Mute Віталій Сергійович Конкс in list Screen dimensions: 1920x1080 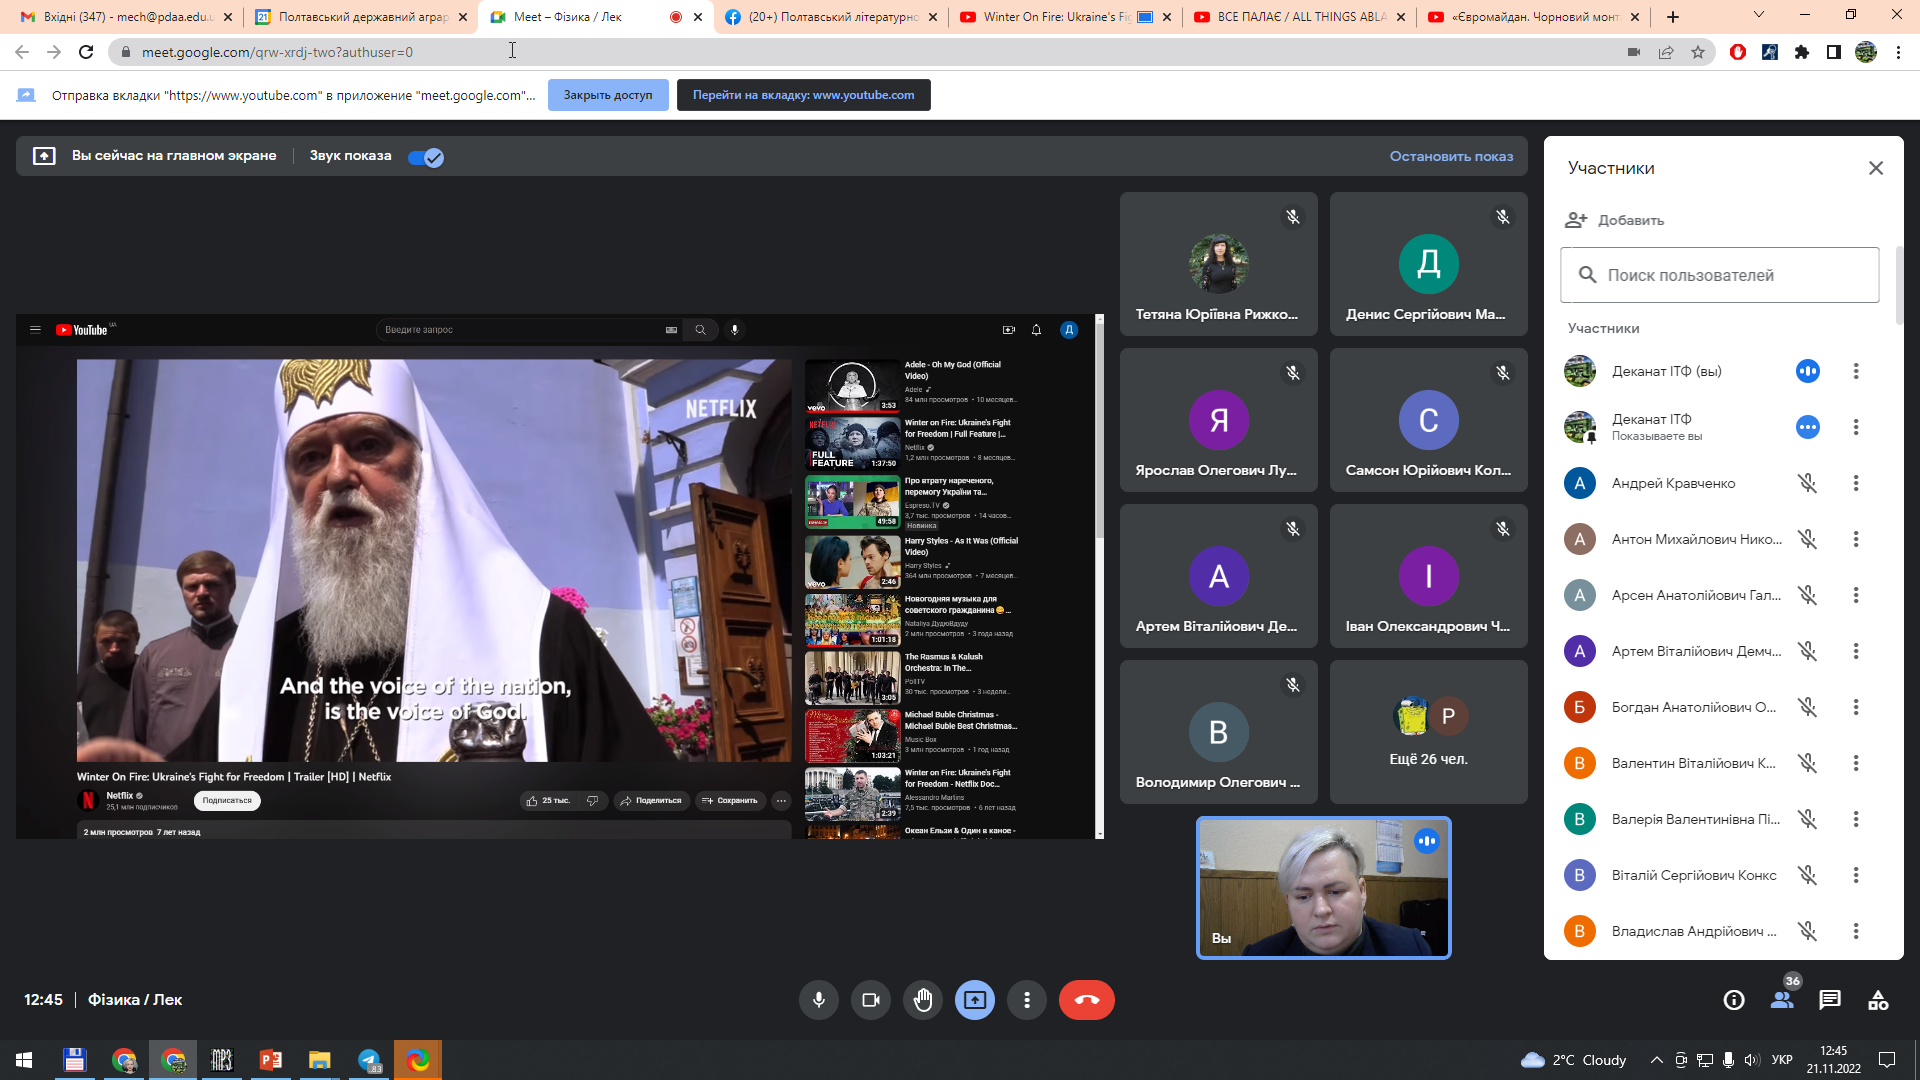tap(1807, 875)
